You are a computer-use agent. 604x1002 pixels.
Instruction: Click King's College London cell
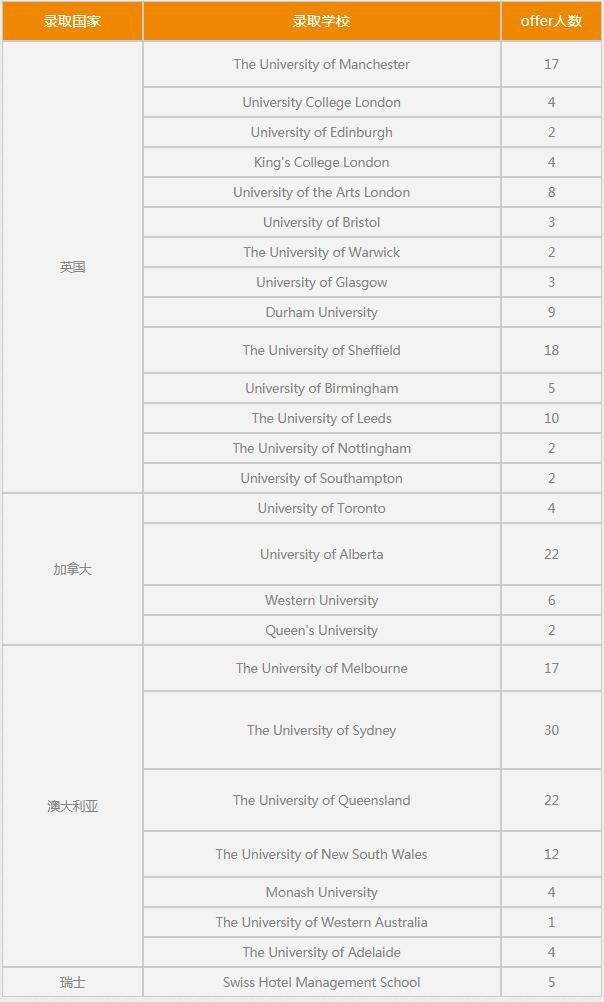tap(321, 162)
